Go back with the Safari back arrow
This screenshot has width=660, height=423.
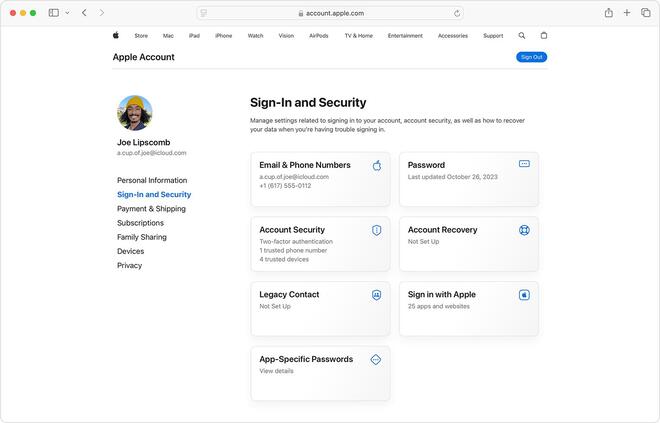point(84,13)
